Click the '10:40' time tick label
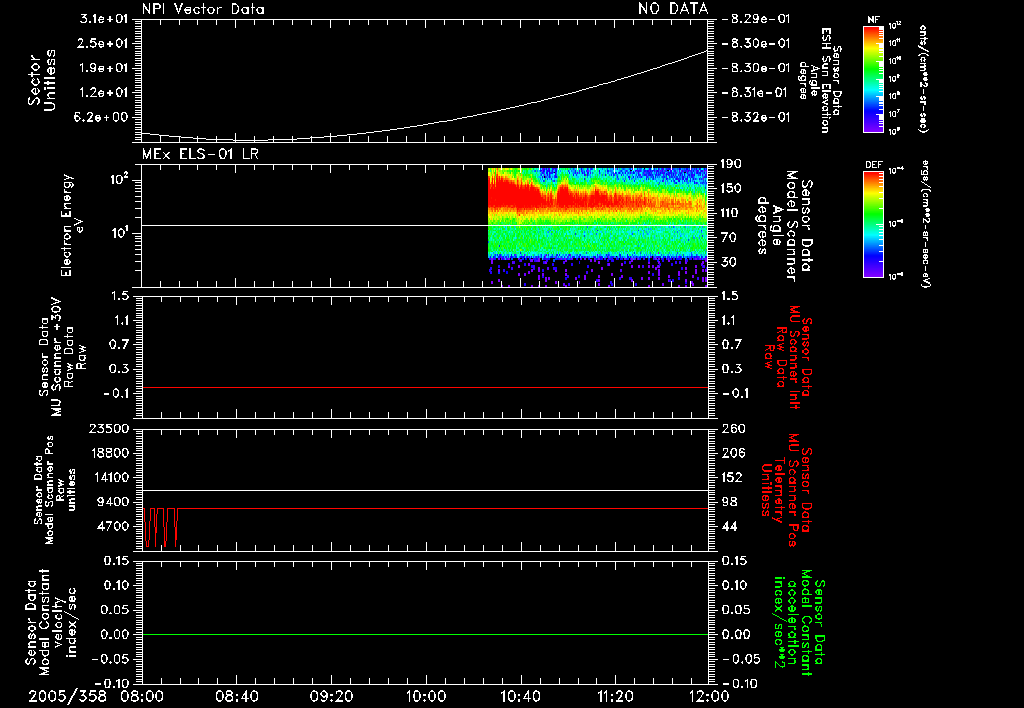The height and width of the screenshot is (708, 1024). [520, 696]
